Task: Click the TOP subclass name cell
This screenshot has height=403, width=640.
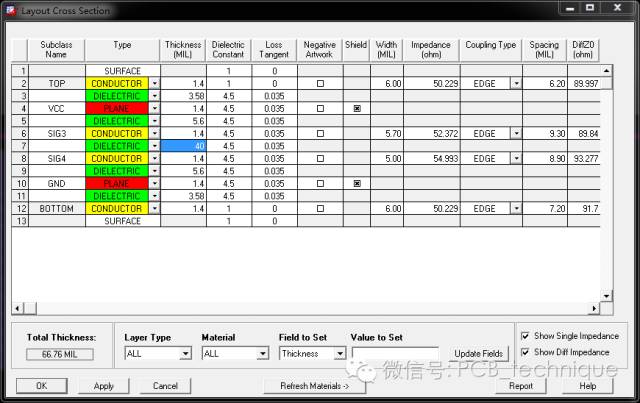Action: [57, 84]
